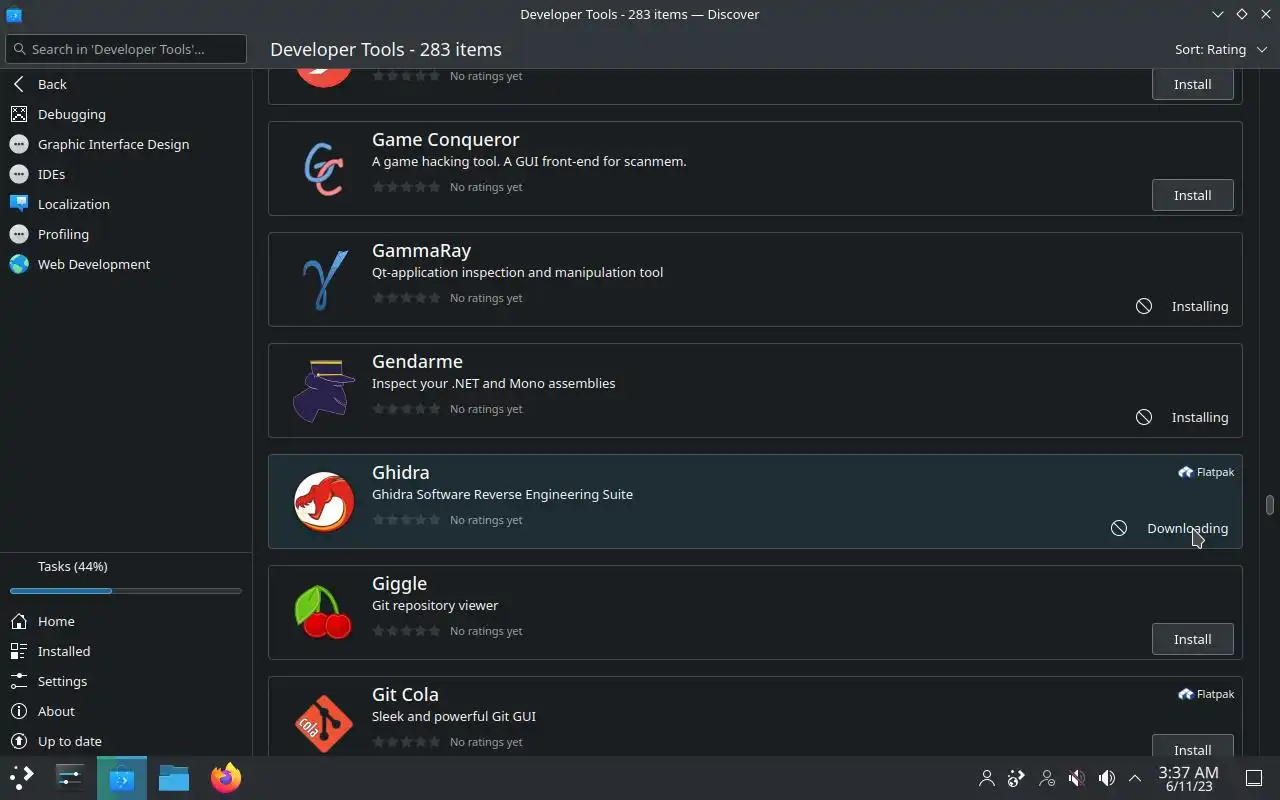Image resolution: width=1280 pixels, height=800 pixels.
Task: Click the Ghidra Flatpak source label
Action: [x=1205, y=472]
